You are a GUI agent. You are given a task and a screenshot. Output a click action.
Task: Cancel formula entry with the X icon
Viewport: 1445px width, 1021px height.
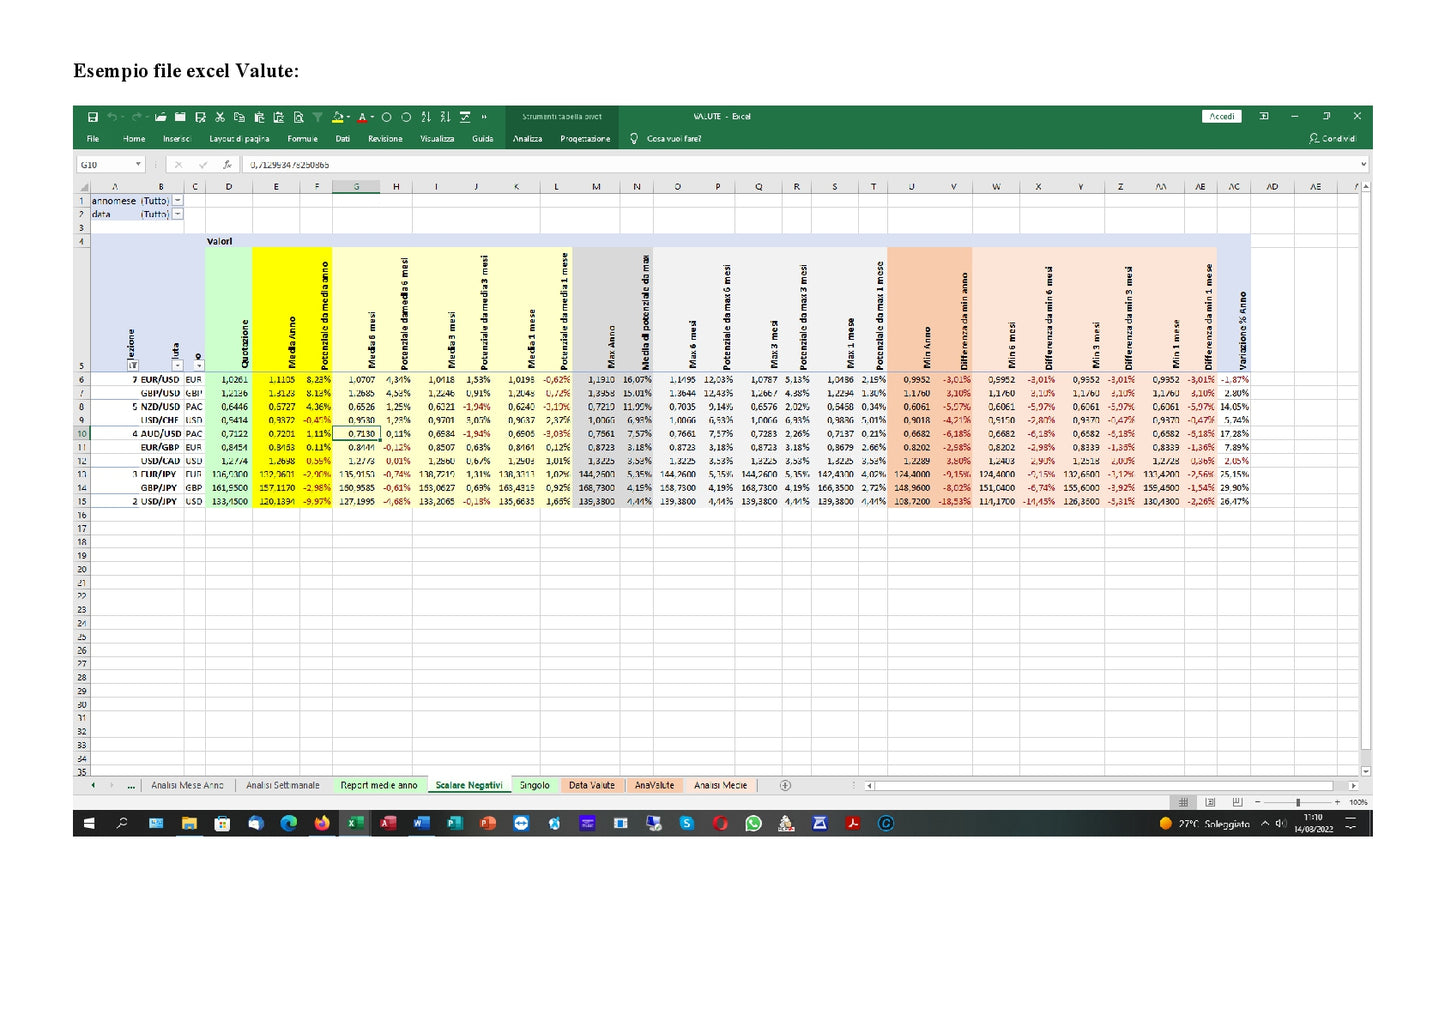[x=179, y=164]
